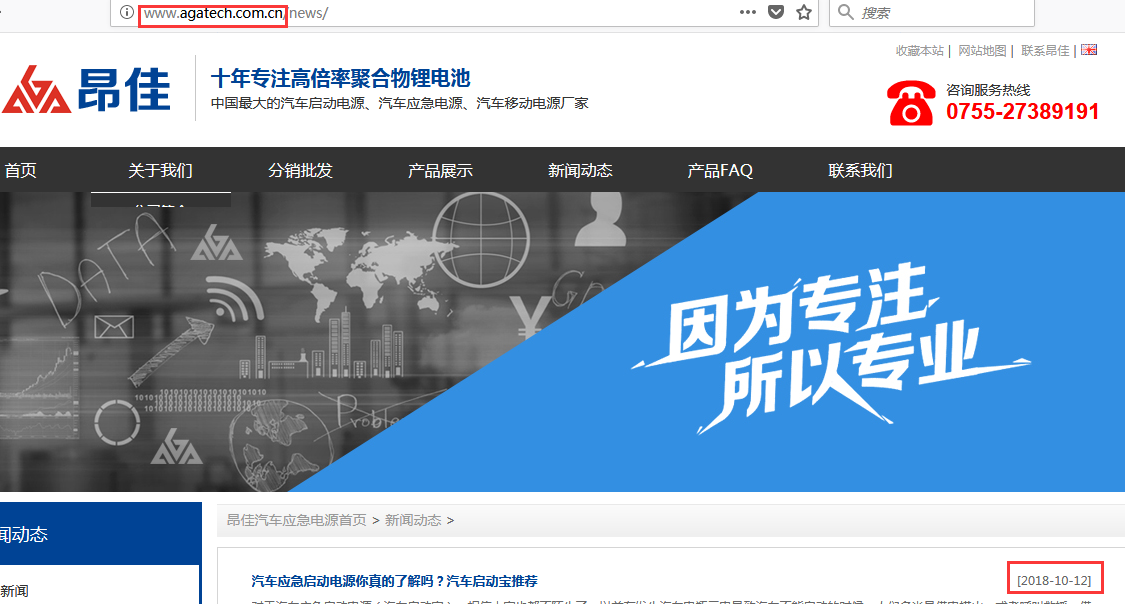Click the 昂佳 AGA logo
This screenshot has height=604, width=1125.
click(x=87, y=89)
